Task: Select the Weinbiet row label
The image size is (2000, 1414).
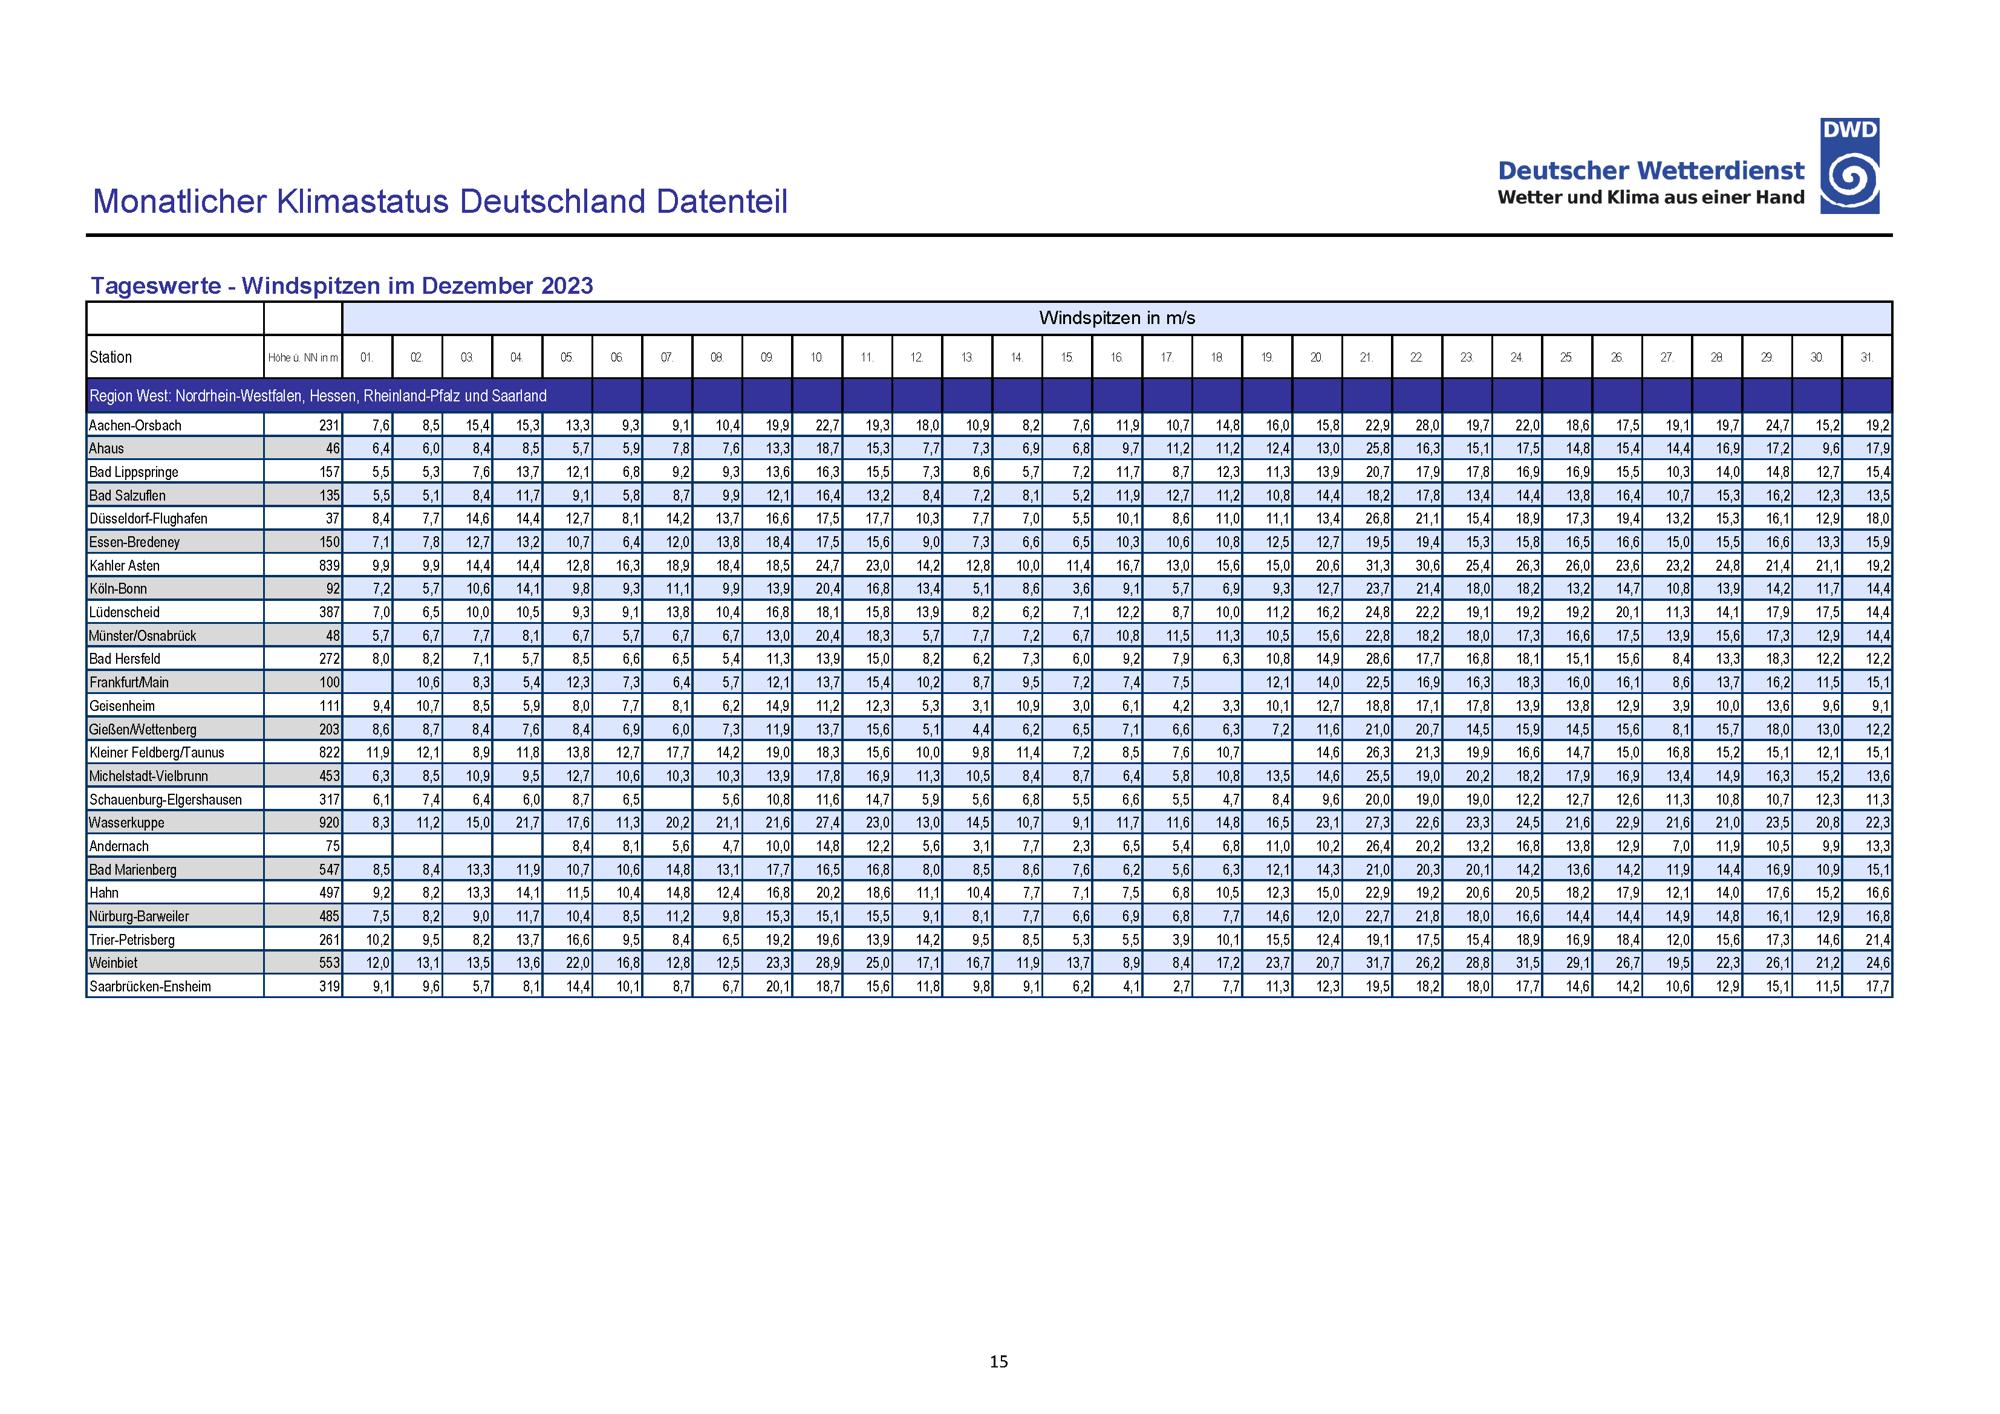Action: pyautogui.click(x=113, y=963)
